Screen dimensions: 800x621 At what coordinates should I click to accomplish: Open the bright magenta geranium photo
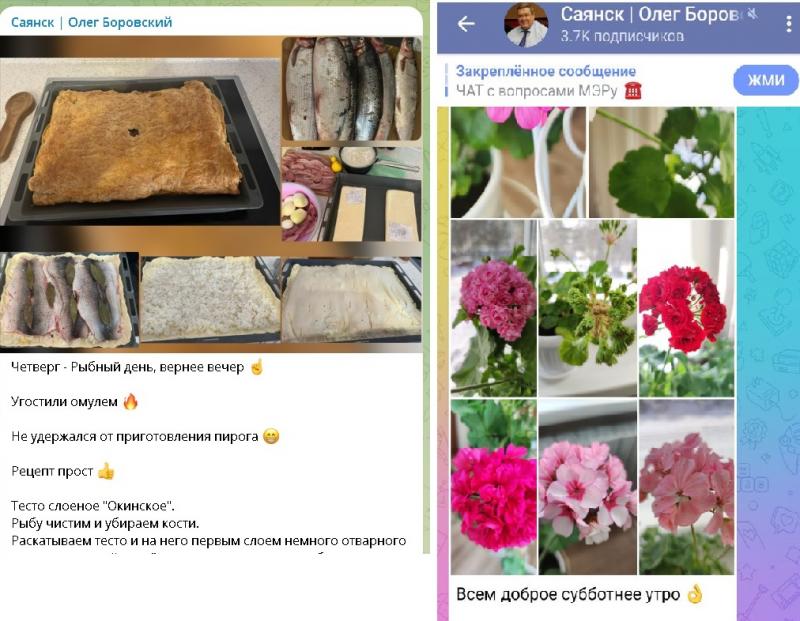pos(494,487)
